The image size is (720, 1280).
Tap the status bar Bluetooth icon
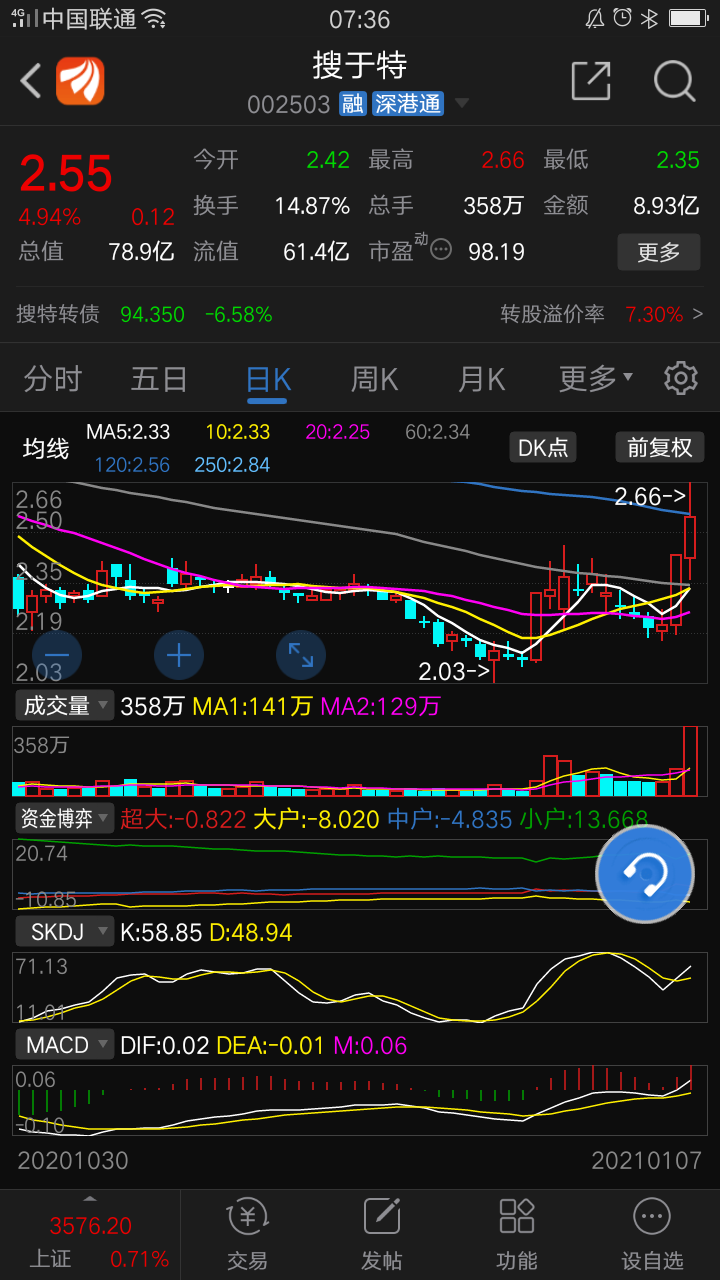point(649,18)
